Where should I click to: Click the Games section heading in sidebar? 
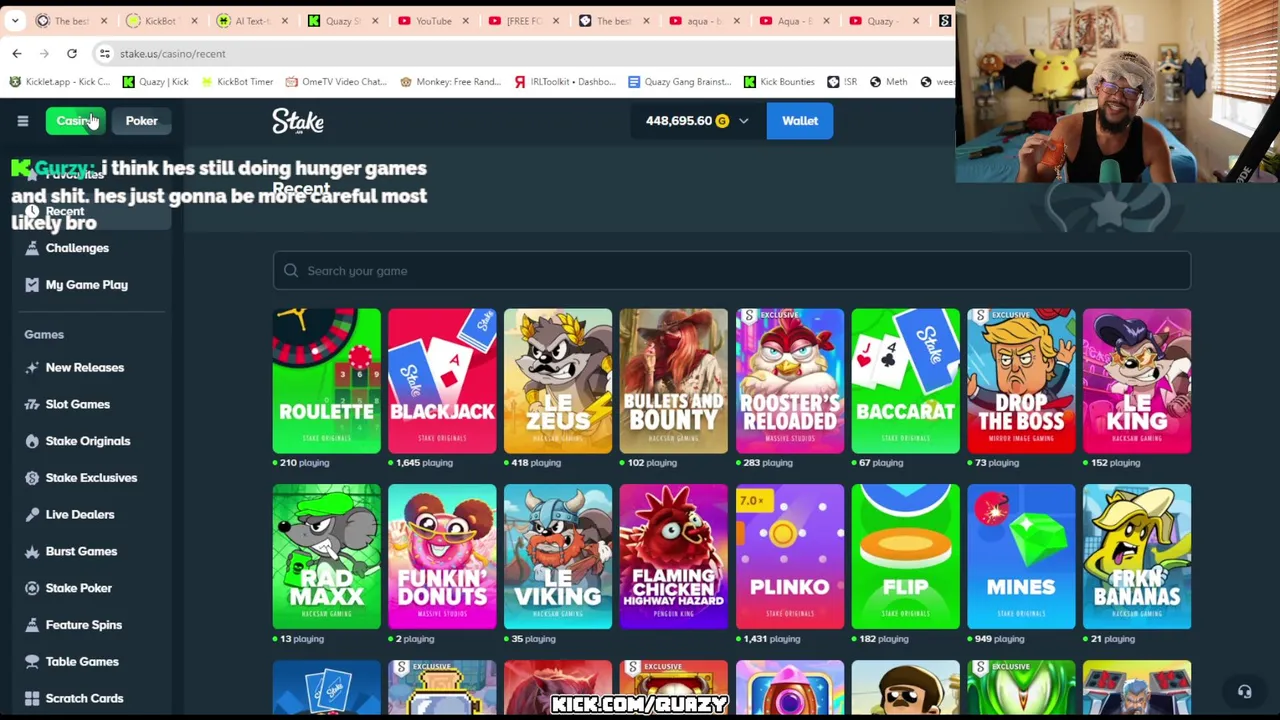click(x=44, y=334)
